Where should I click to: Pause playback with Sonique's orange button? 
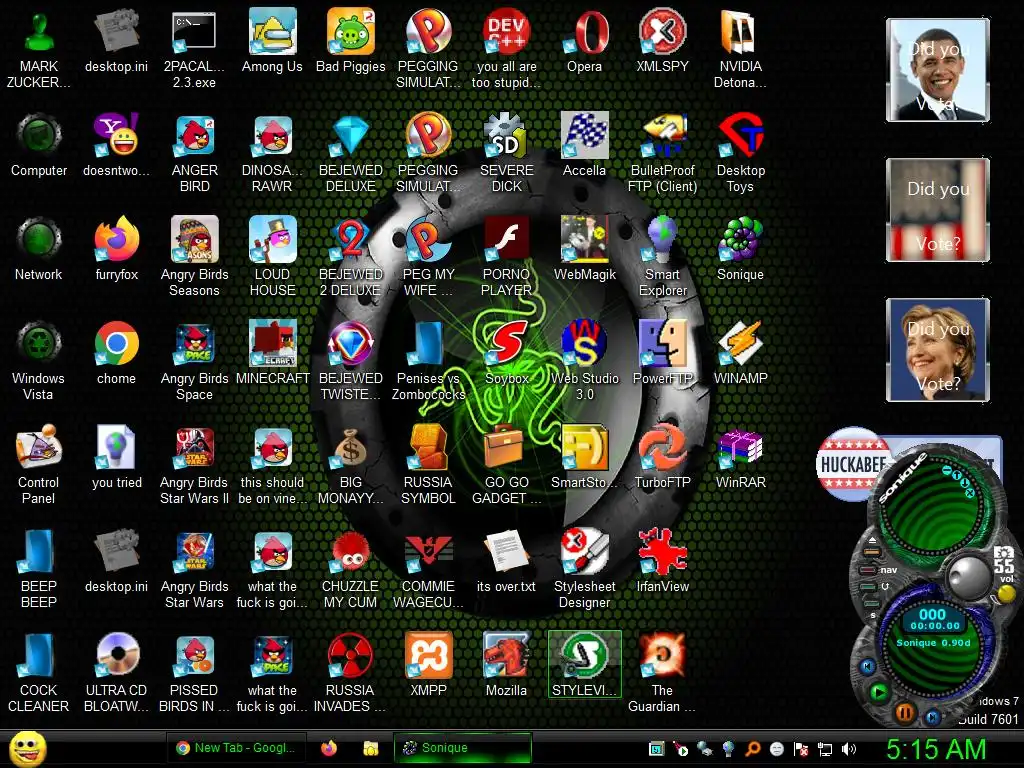point(904,713)
